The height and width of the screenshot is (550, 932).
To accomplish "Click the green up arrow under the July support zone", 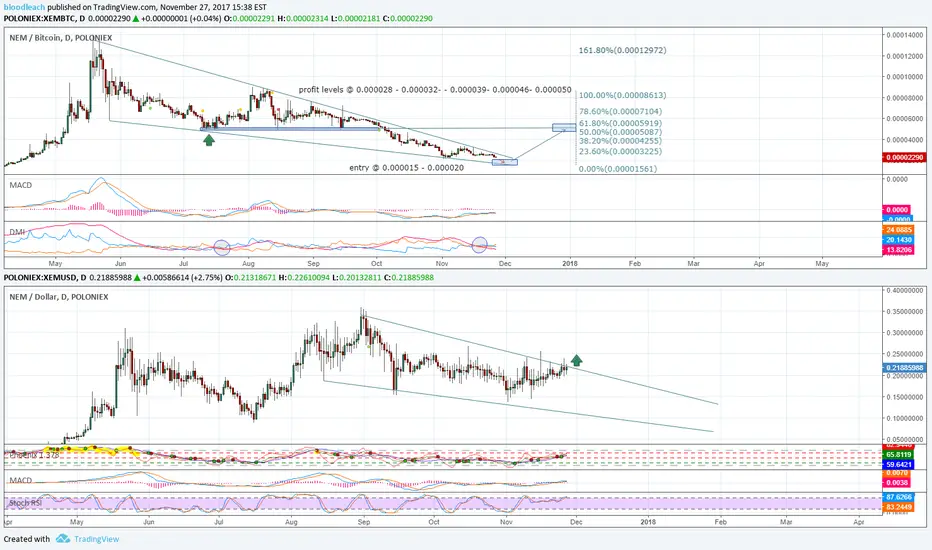I will pos(209,140).
